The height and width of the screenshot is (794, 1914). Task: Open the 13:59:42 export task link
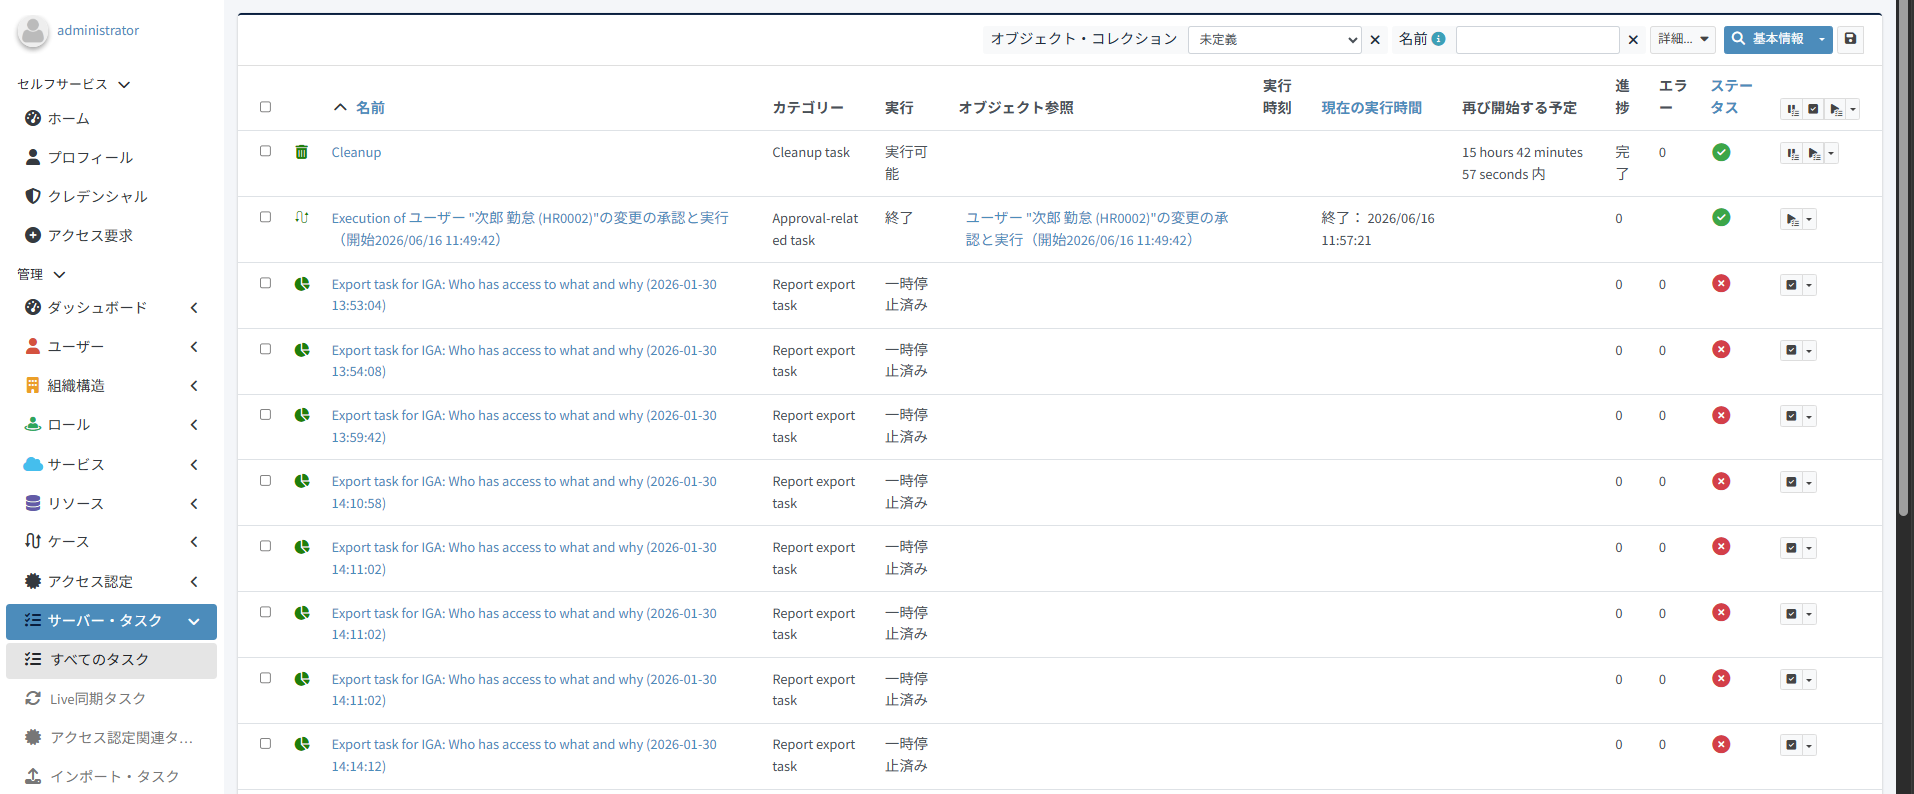click(x=524, y=426)
